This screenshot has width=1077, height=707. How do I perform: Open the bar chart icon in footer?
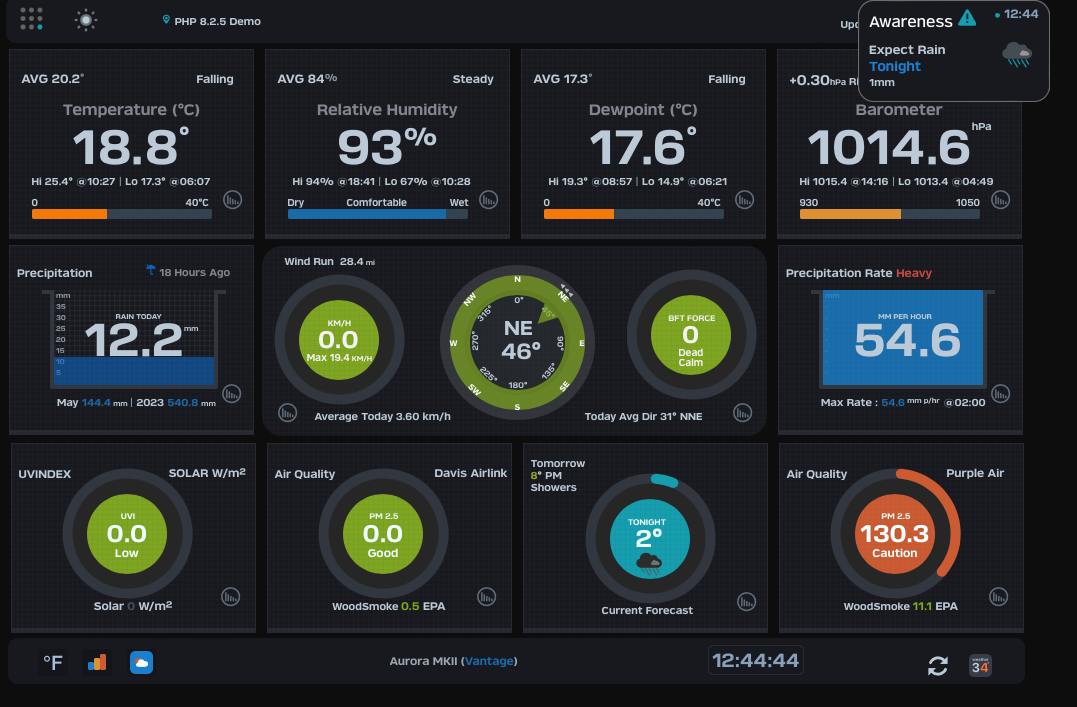pyautogui.click(x=97, y=662)
